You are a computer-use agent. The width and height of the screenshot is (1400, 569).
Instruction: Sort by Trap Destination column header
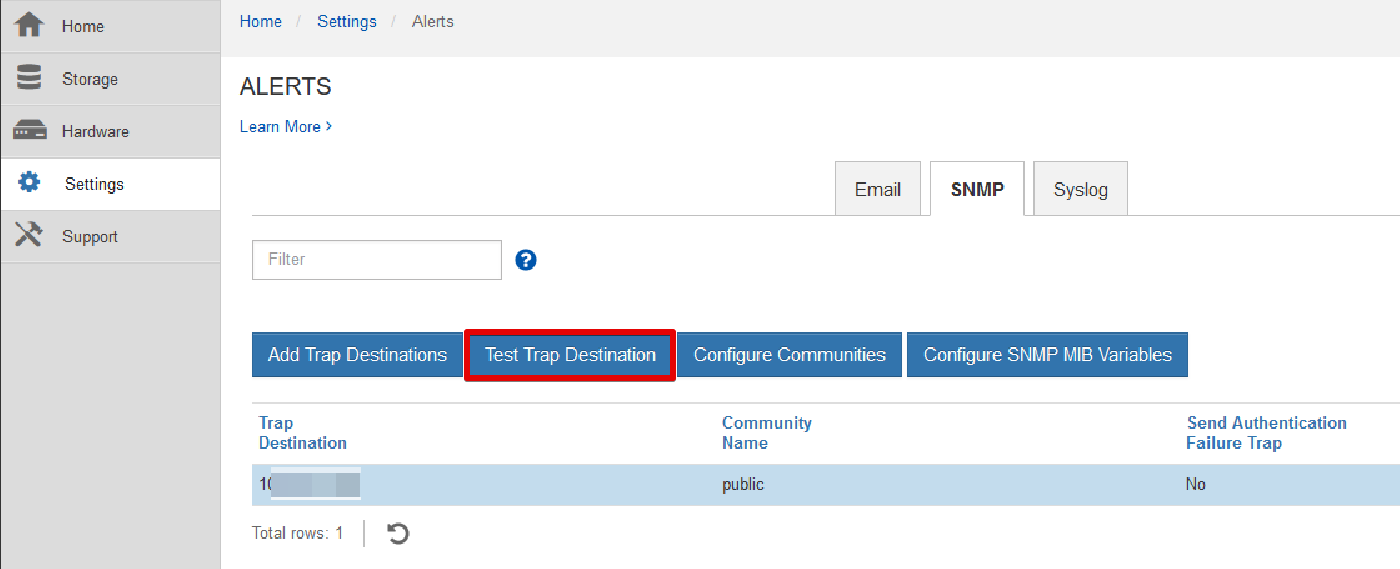(x=303, y=433)
